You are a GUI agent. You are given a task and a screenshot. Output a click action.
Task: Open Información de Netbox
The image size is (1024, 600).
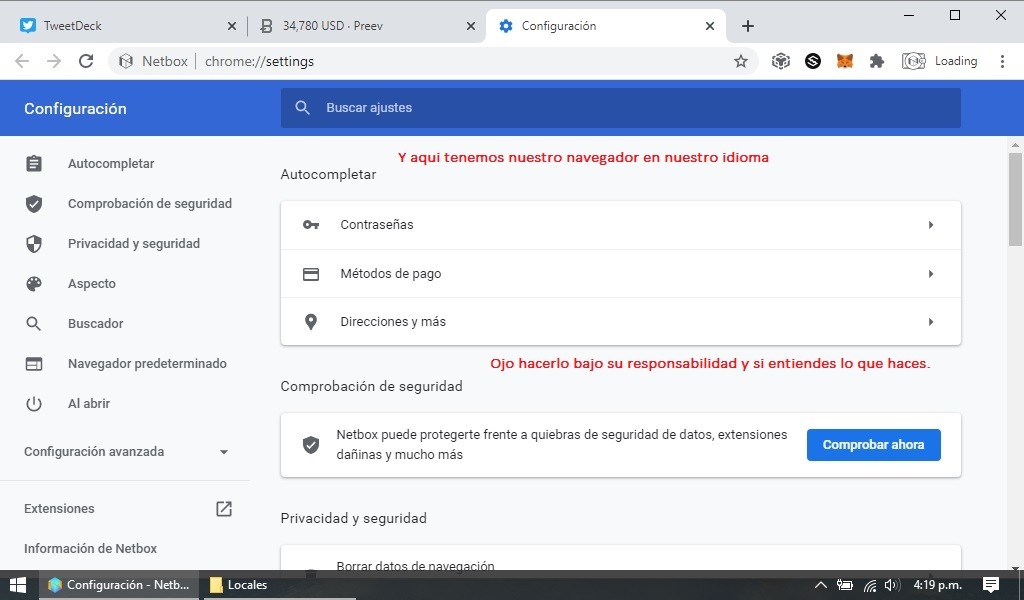90,548
